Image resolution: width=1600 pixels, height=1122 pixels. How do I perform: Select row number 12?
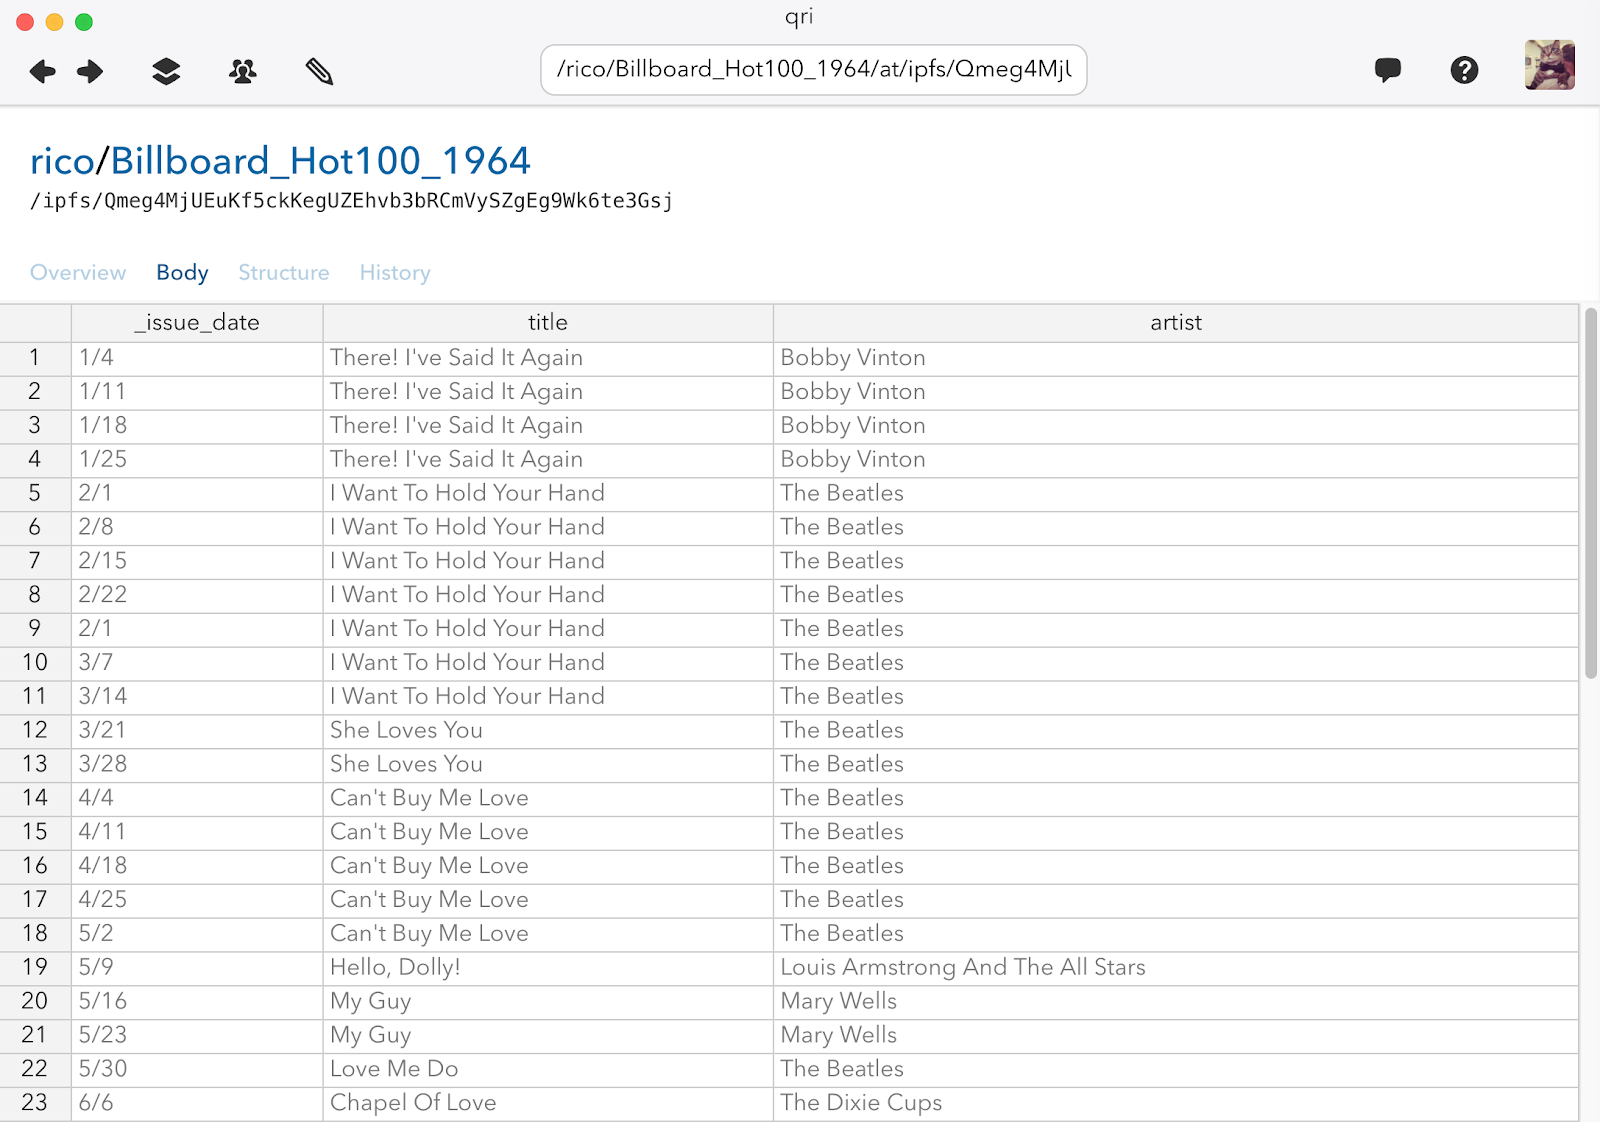pyautogui.click(x=35, y=731)
